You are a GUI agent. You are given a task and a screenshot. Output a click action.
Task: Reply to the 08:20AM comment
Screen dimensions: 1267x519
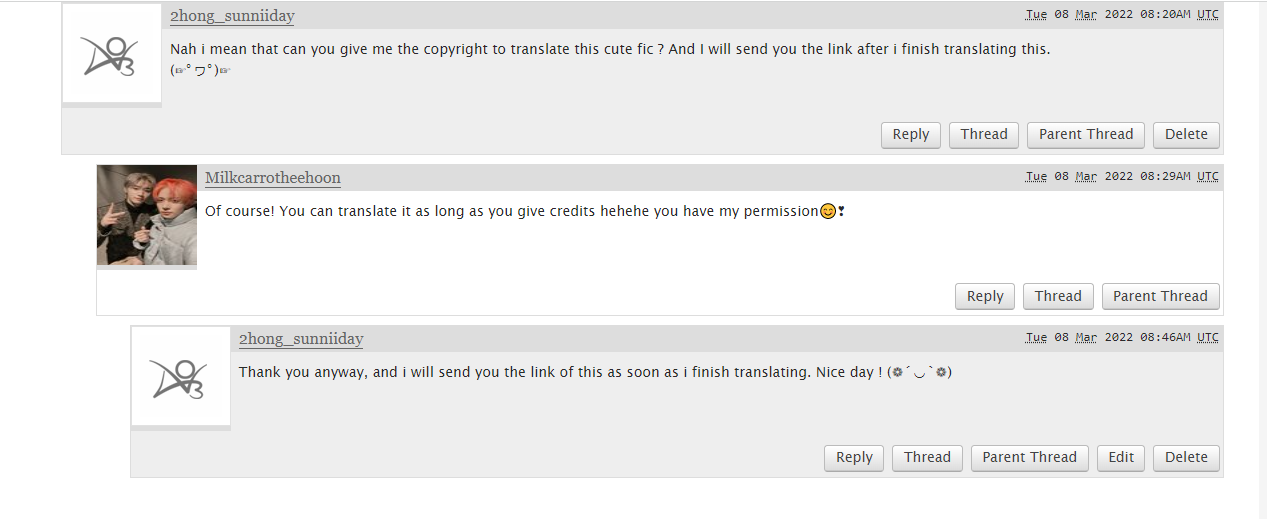pyautogui.click(x=911, y=135)
